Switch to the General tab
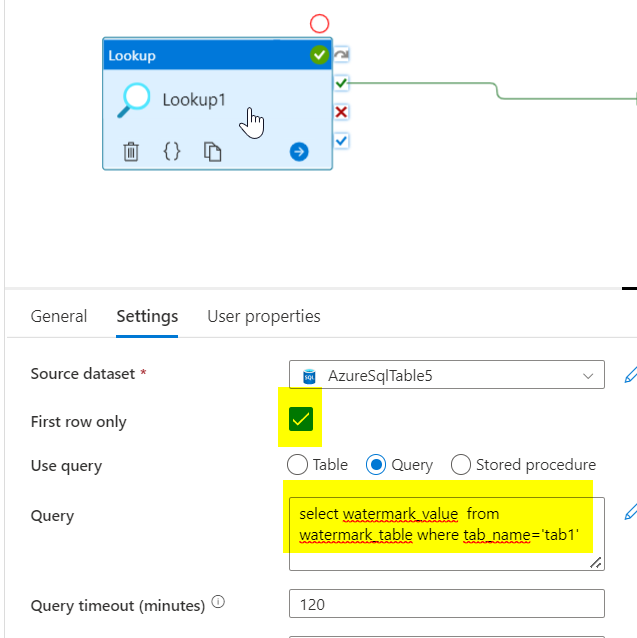 (59, 316)
